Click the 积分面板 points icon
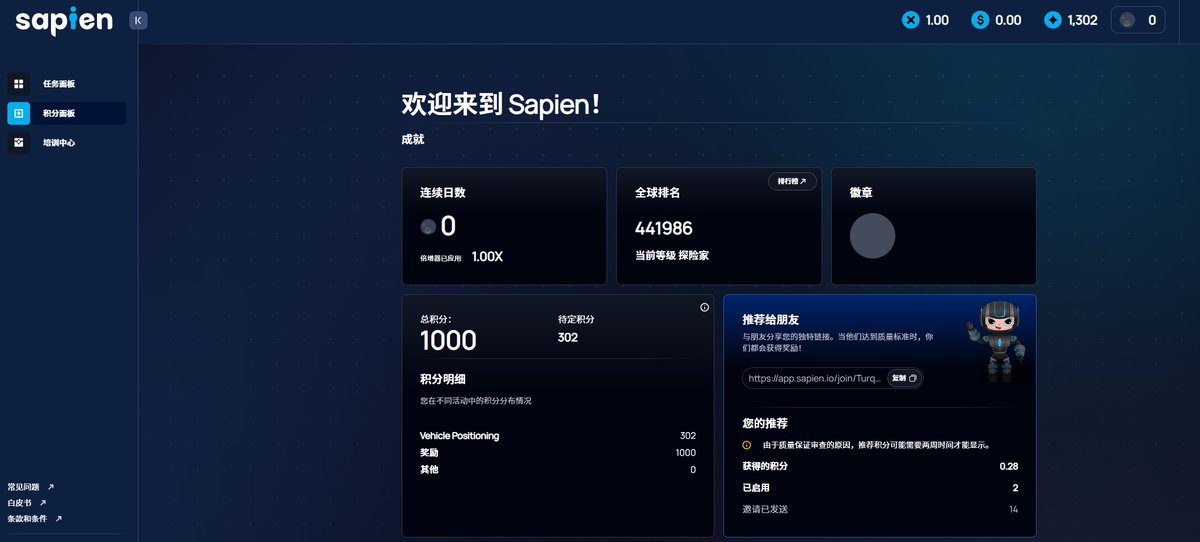The width and height of the screenshot is (1200, 542). click(18, 113)
